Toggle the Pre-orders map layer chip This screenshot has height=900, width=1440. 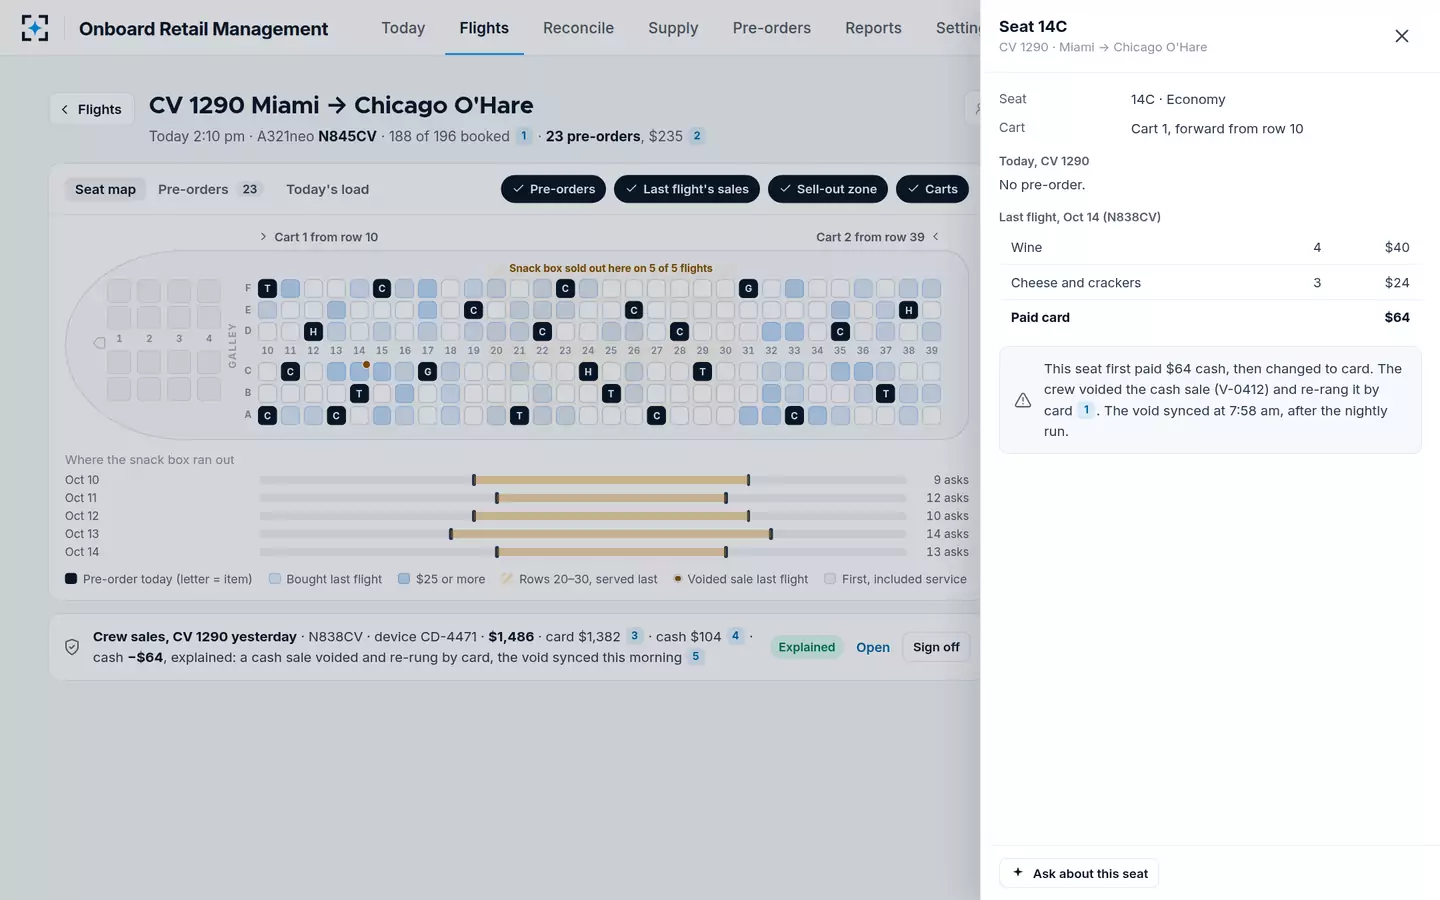tap(553, 189)
